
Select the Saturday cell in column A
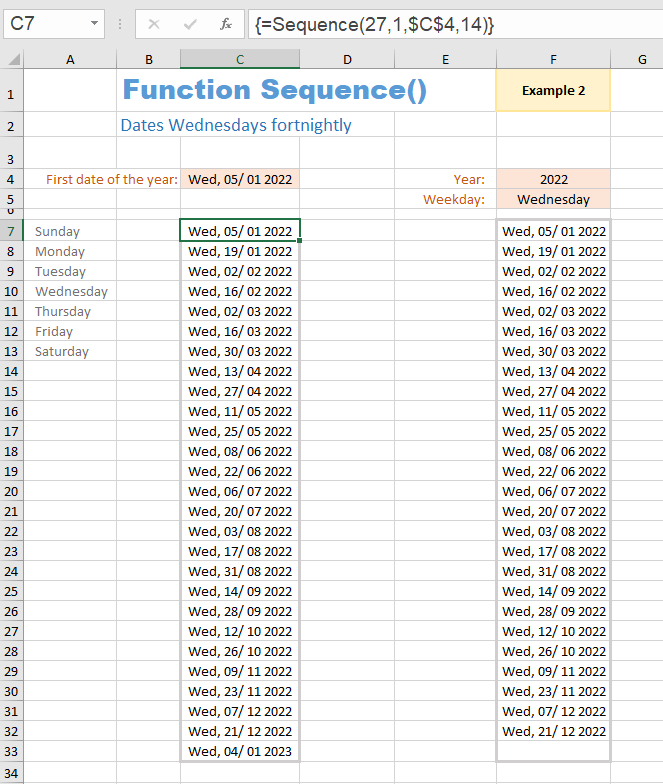tap(70, 351)
